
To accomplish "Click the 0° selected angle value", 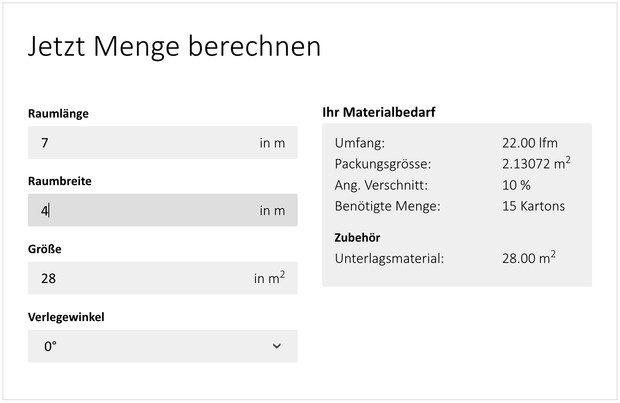I will pyautogui.click(x=50, y=346).
